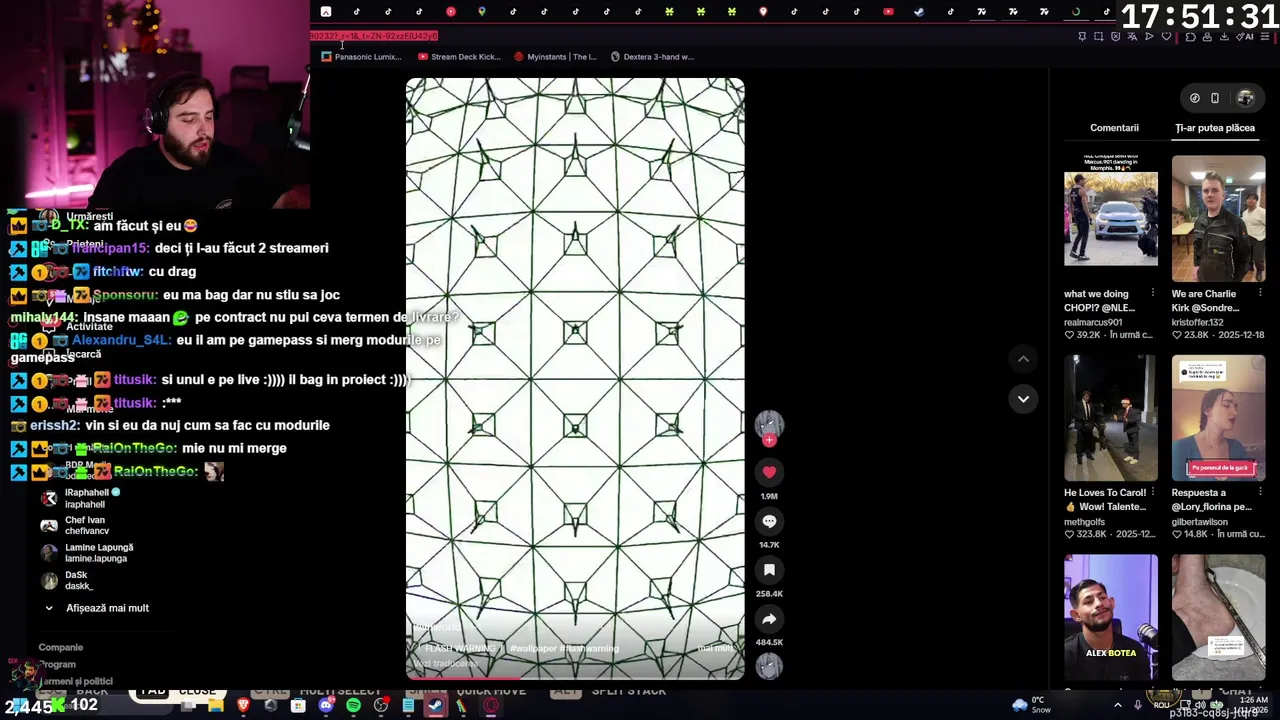Open the AI assistant icon in browser toolbar
1280x720 pixels.
(x=1245, y=37)
